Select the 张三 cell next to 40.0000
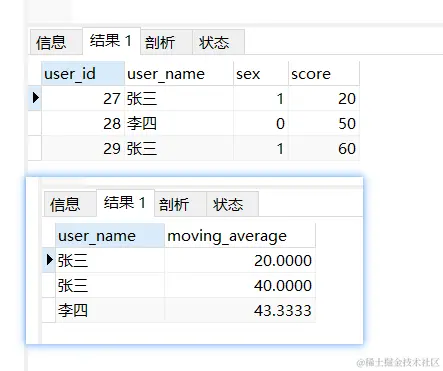The image size is (443, 371). [x=110, y=285]
